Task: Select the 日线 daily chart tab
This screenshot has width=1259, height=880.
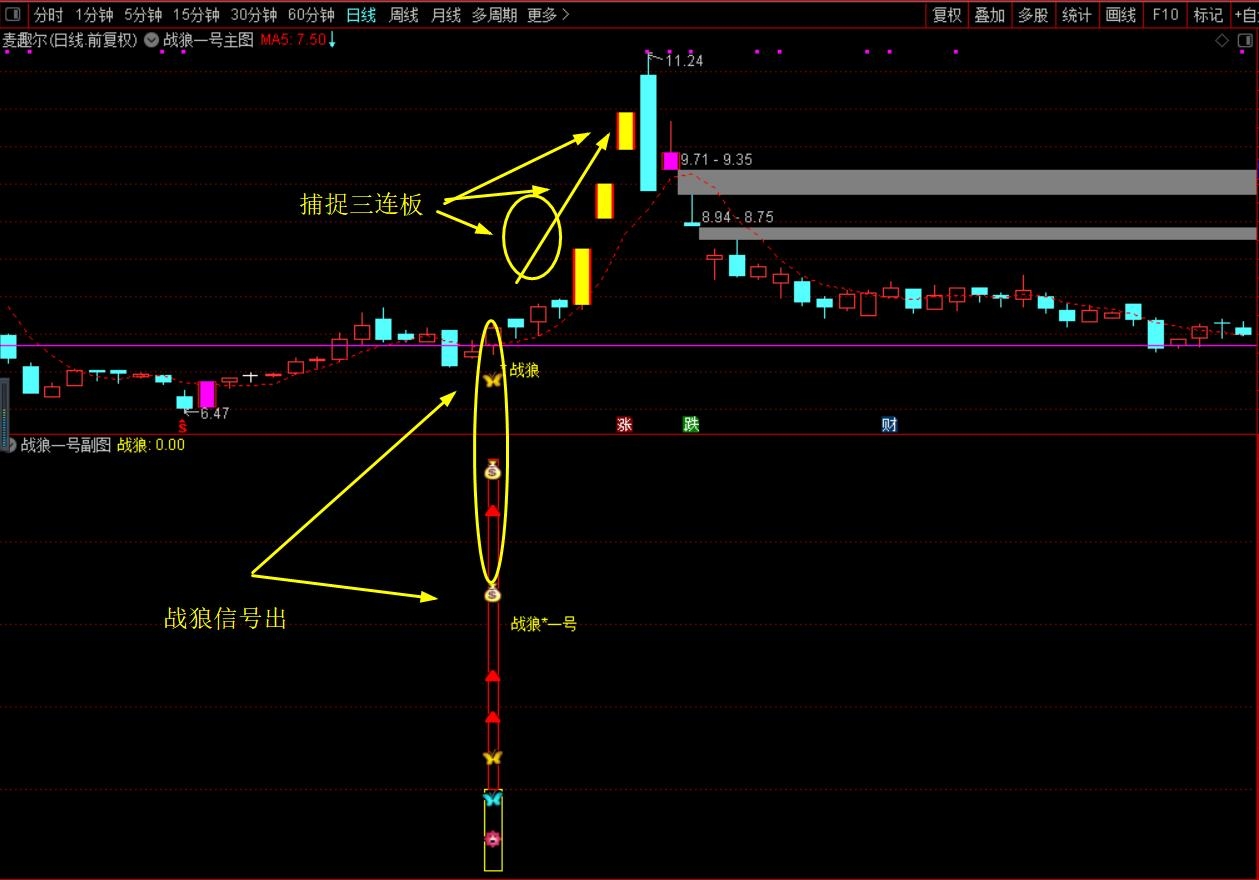Action: coord(362,15)
